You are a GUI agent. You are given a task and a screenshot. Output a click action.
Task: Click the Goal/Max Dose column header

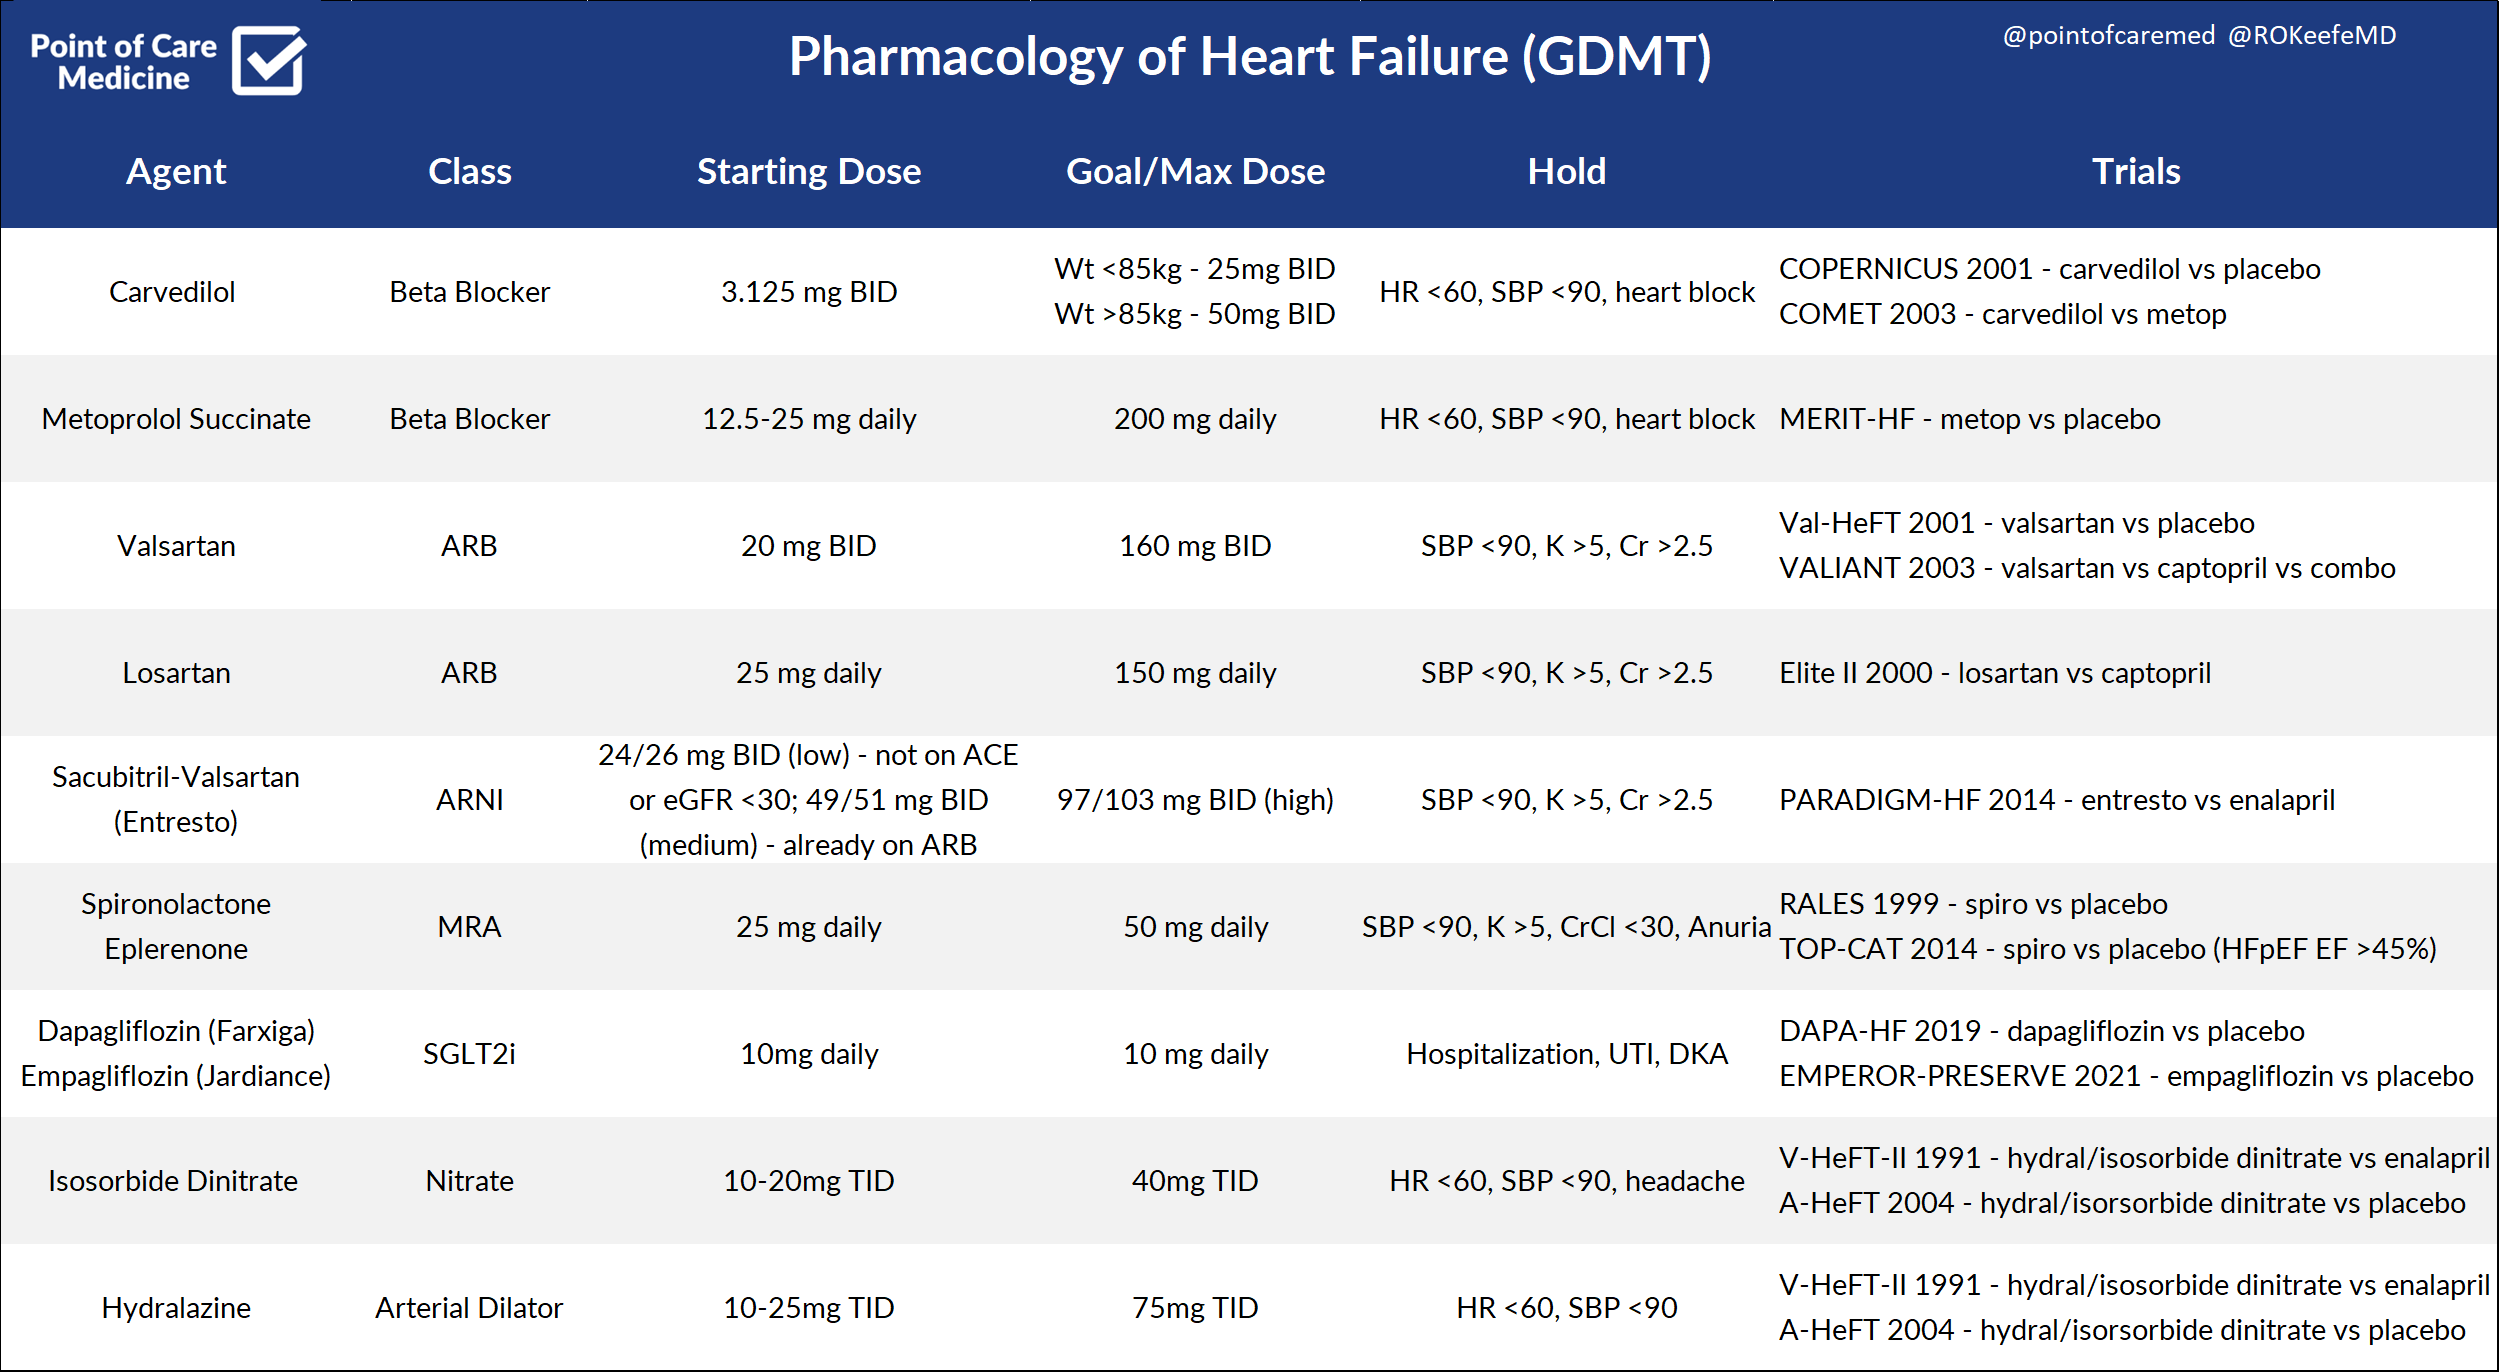coord(1195,172)
